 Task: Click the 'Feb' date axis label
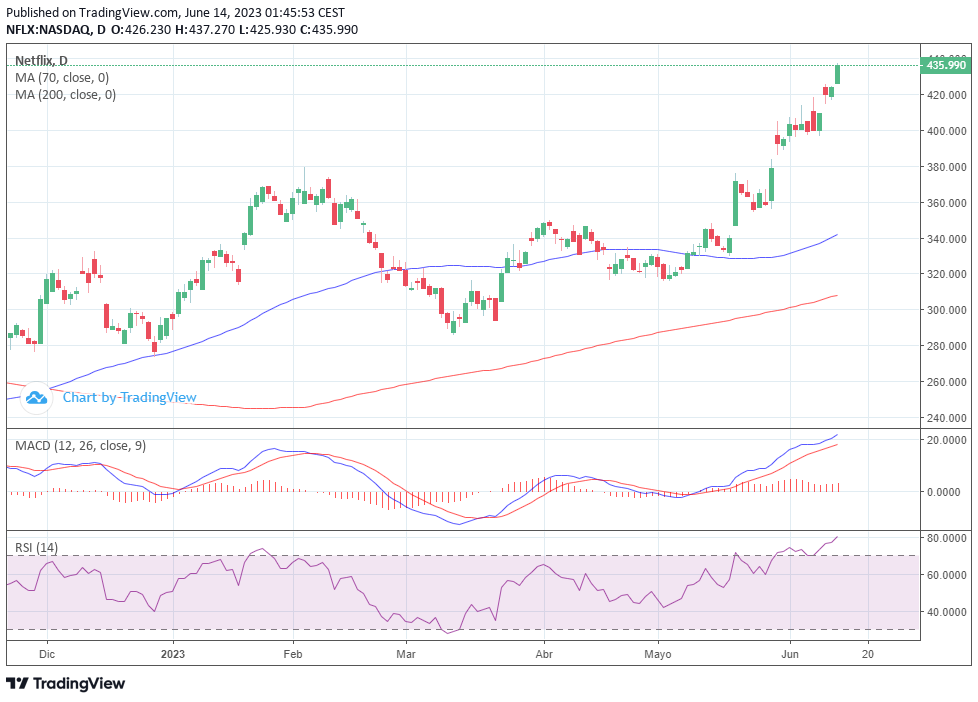point(293,654)
